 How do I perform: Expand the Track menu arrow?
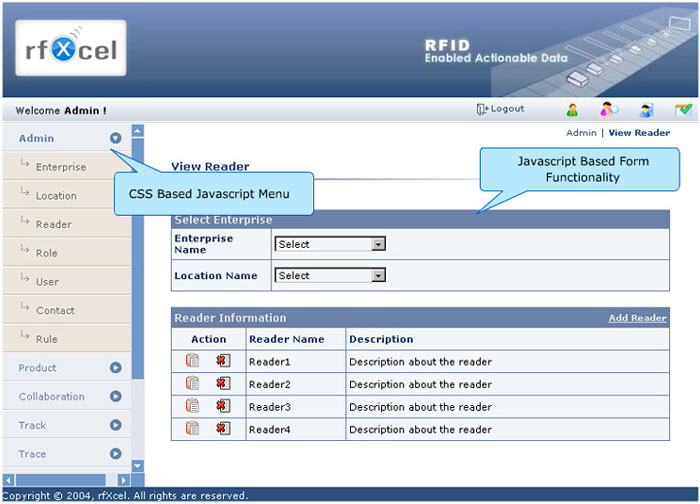click(116, 425)
